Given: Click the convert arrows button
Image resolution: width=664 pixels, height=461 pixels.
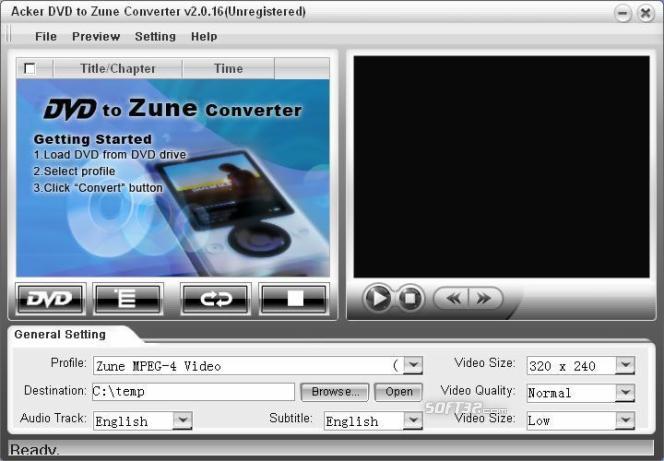Looking at the screenshot, I should tap(216, 299).
